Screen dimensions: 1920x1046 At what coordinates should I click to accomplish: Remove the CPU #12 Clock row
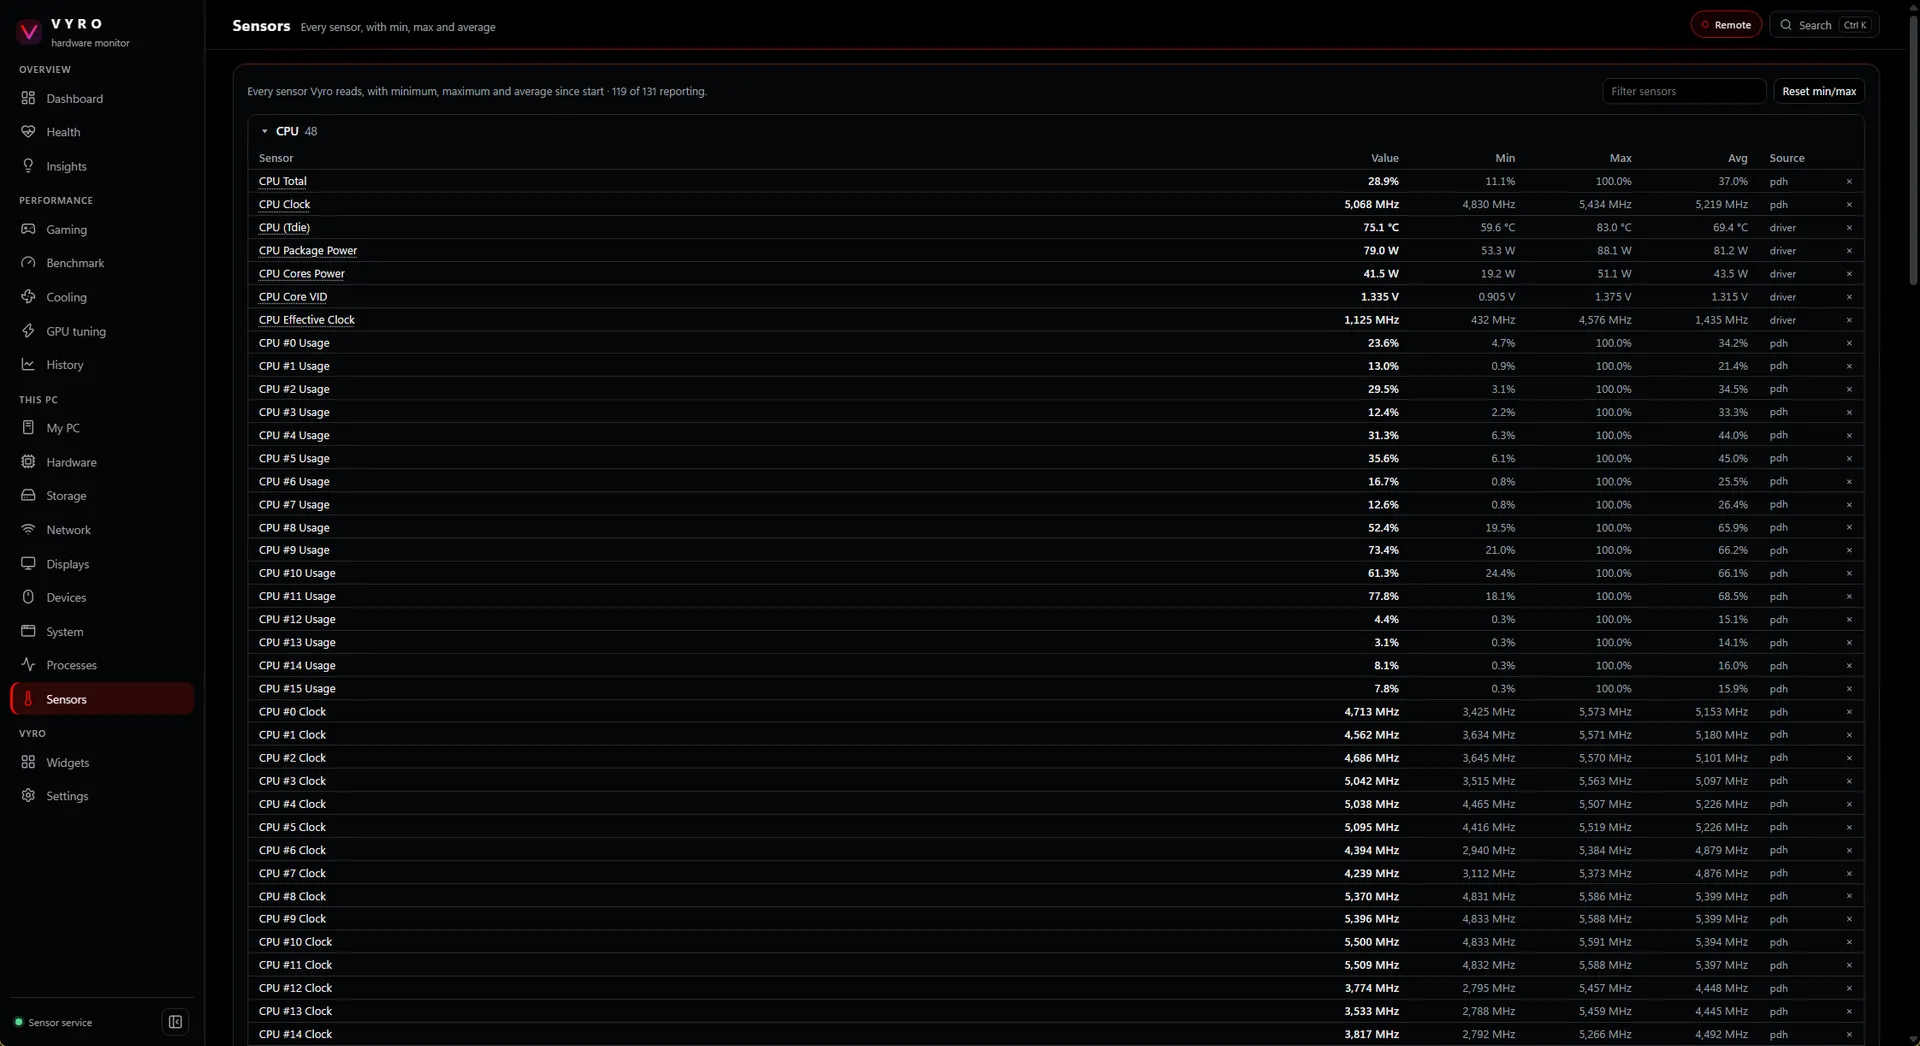tap(1849, 988)
